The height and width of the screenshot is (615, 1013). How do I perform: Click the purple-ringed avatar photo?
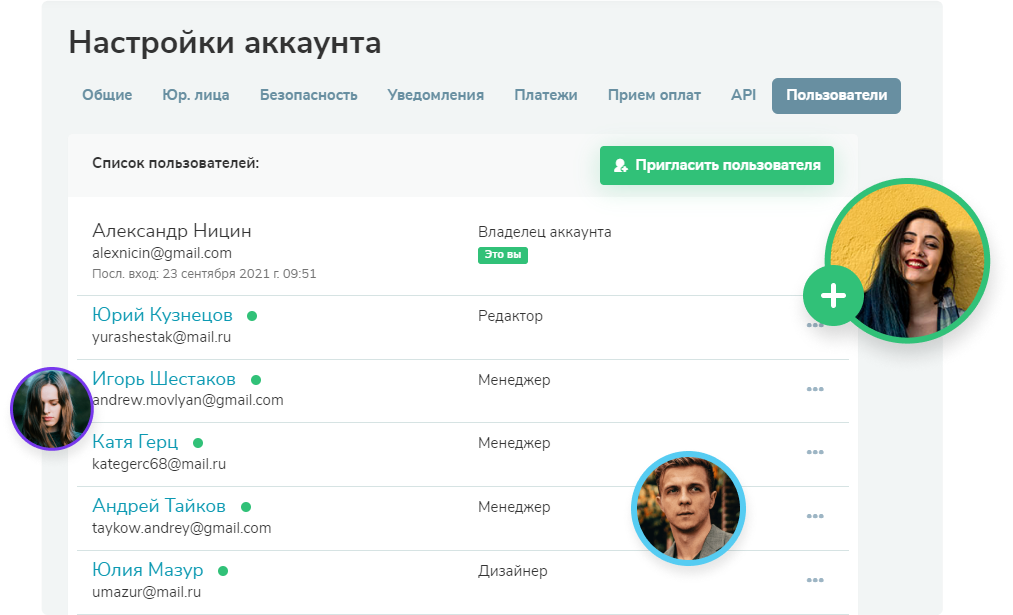pos(51,408)
